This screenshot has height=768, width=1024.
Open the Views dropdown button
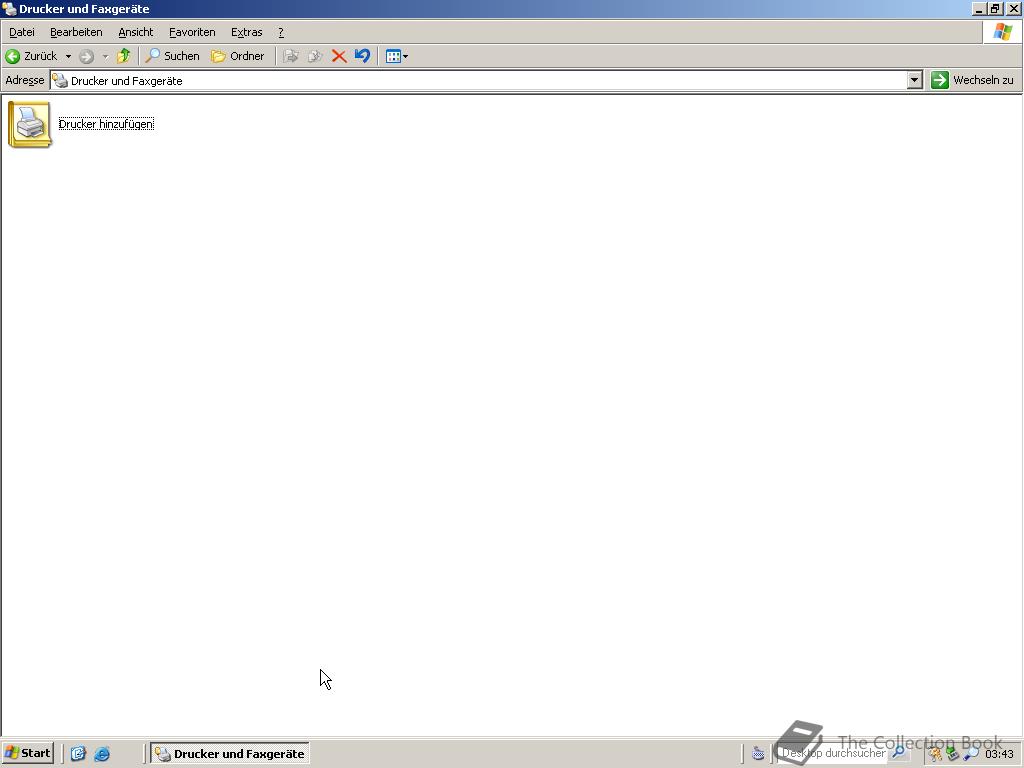point(396,56)
